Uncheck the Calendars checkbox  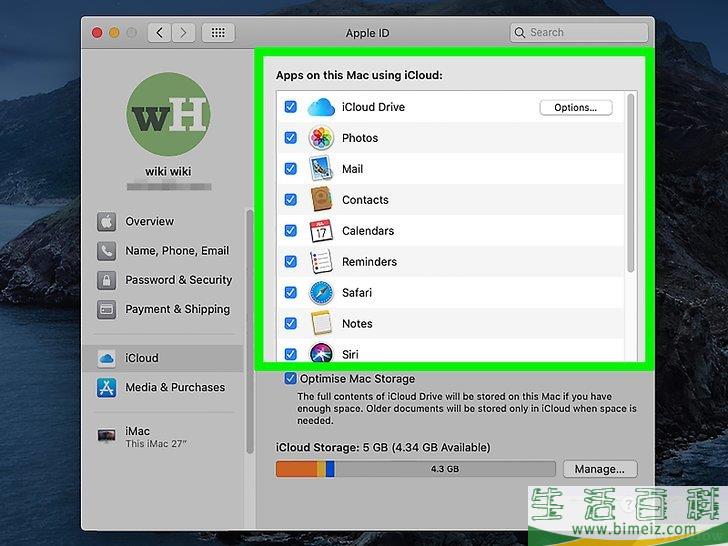click(291, 231)
